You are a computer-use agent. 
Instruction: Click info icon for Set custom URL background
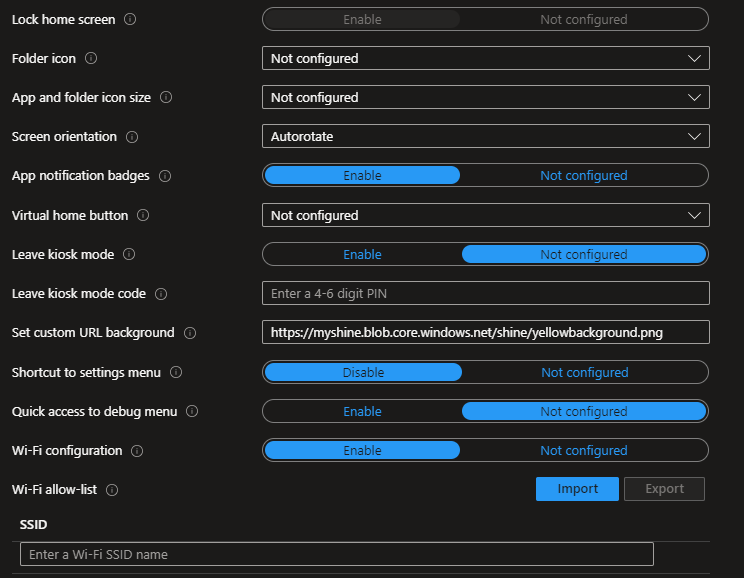coord(190,333)
